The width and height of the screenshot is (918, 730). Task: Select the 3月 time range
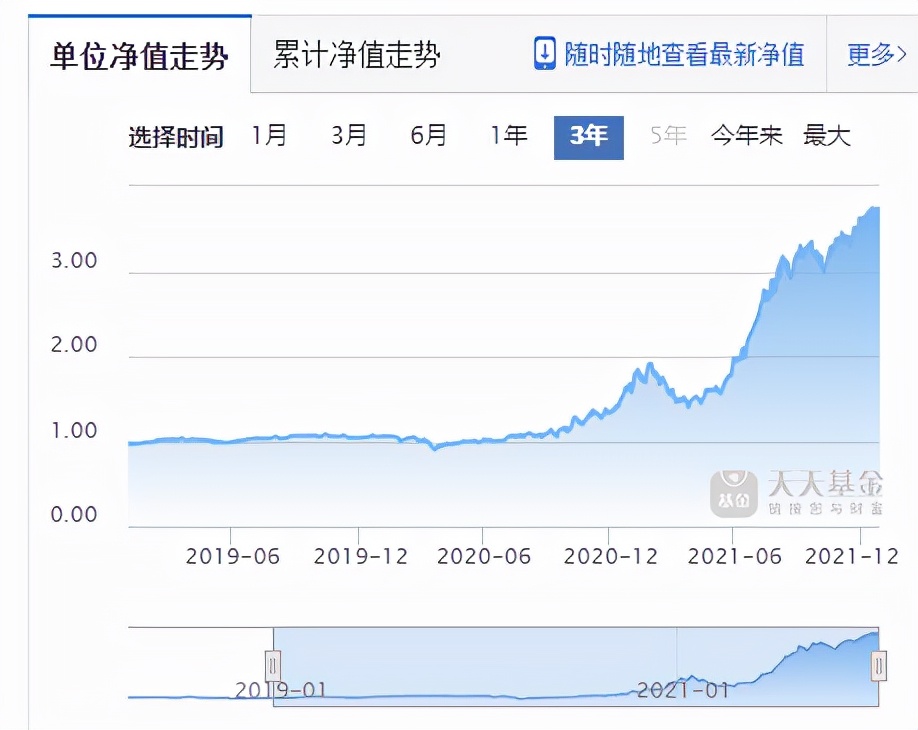348,137
